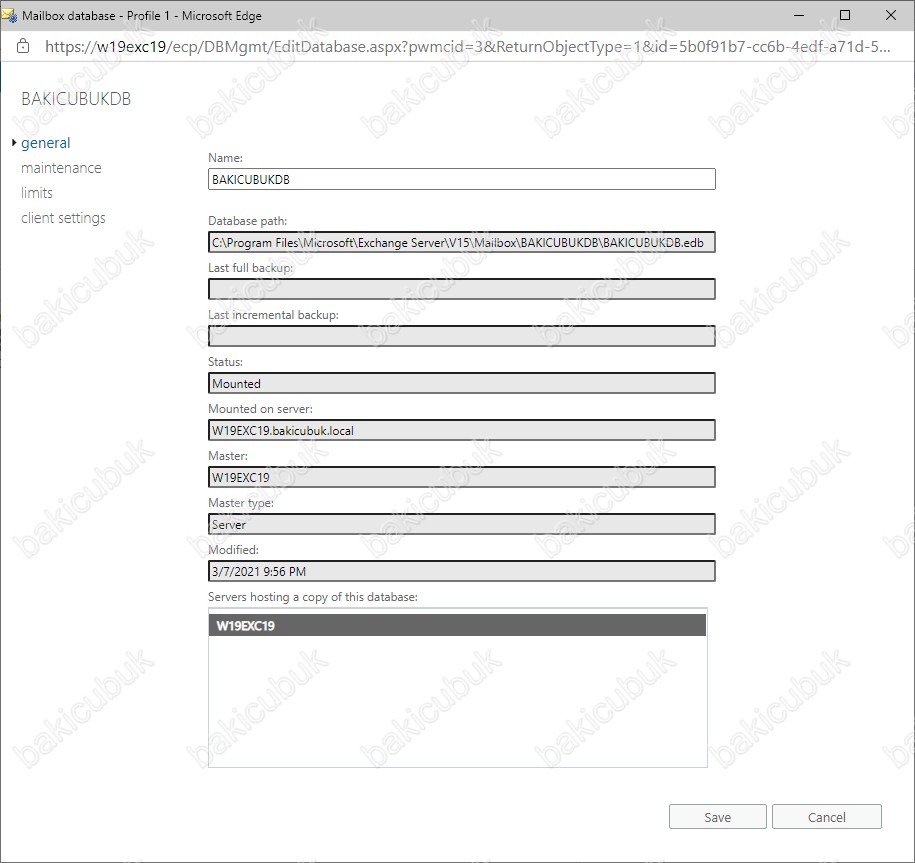Select W19EXC19 in servers hosting list
Screen dimensions: 915x863
pos(458,626)
